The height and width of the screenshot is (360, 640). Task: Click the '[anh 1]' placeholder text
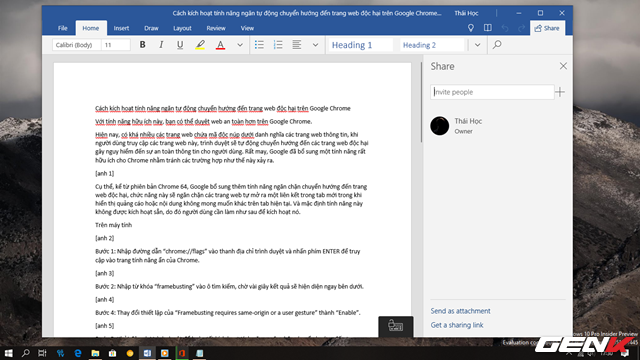[104, 173]
